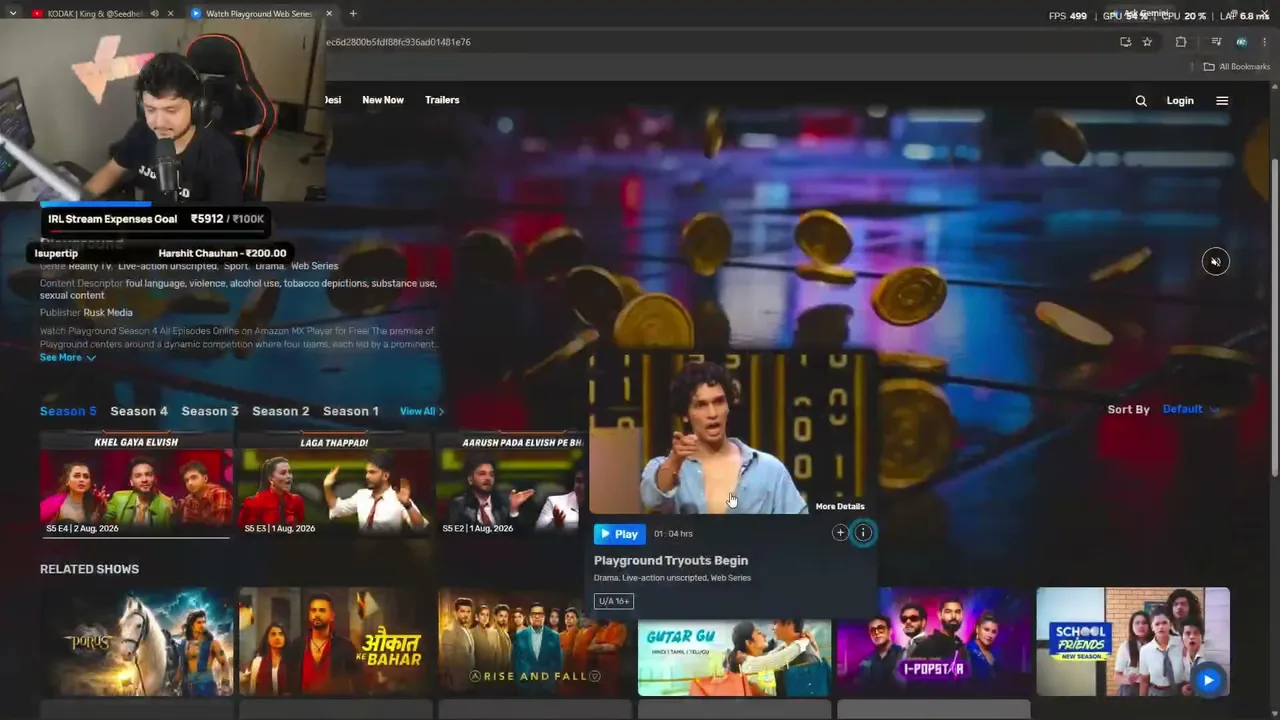The height and width of the screenshot is (720, 1280).
Task: Select the Season 5 tab
Action: click(68, 411)
